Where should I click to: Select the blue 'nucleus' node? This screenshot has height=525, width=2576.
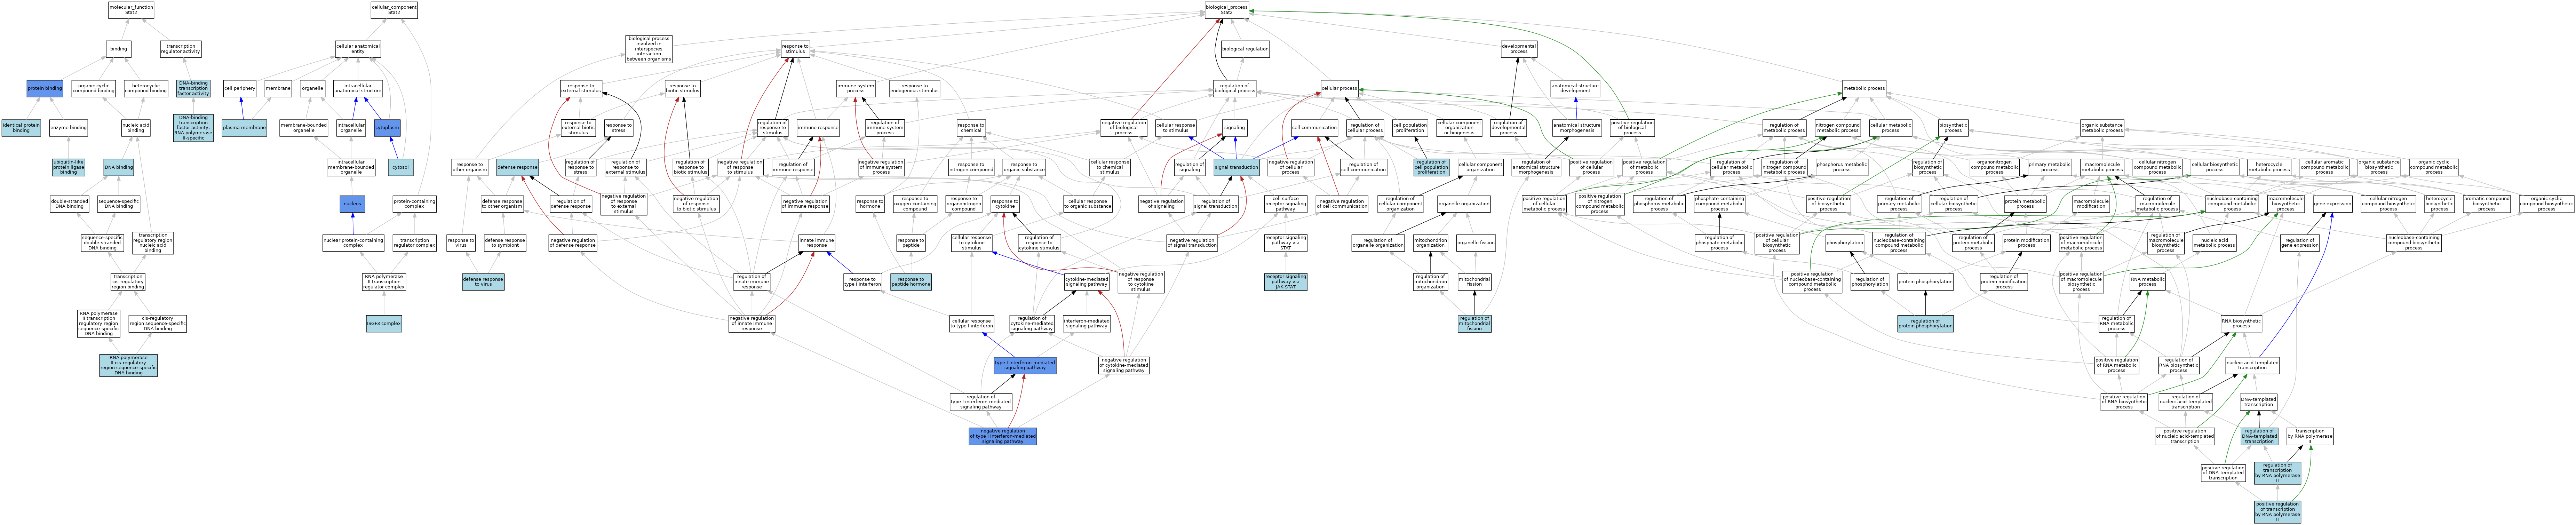pyautogui.click(x=352, y=204)
